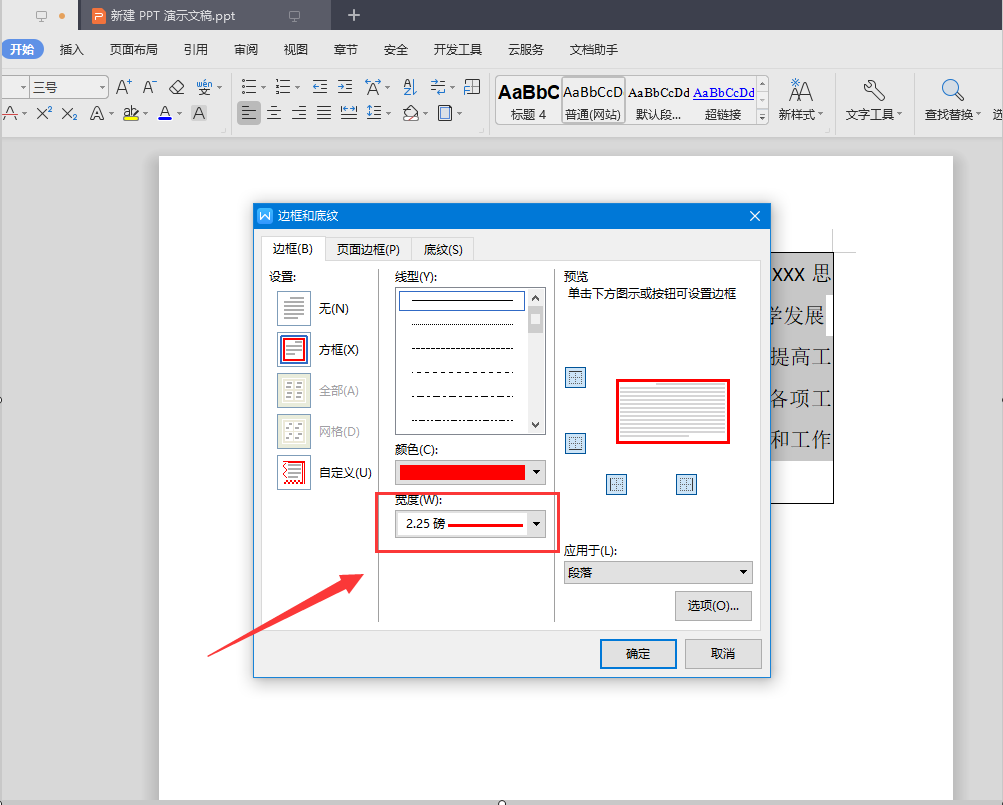The height and width of the screenshot is (805, 1003).
Task: Click the red color swatch under 颜色
Action: pos(462,472)
